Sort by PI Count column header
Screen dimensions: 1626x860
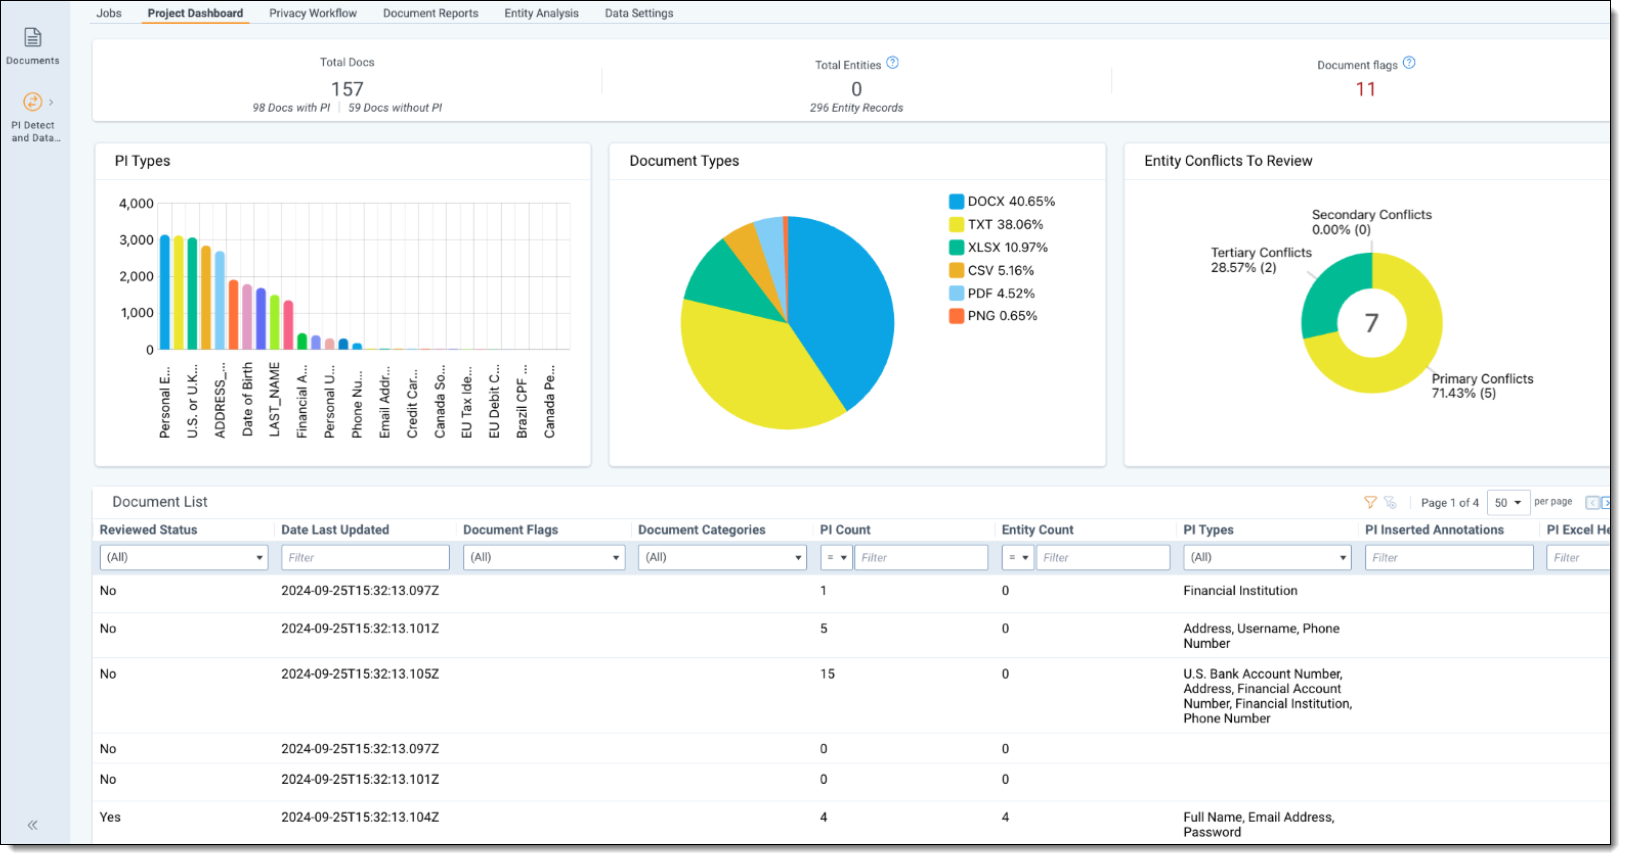(845, 530)
